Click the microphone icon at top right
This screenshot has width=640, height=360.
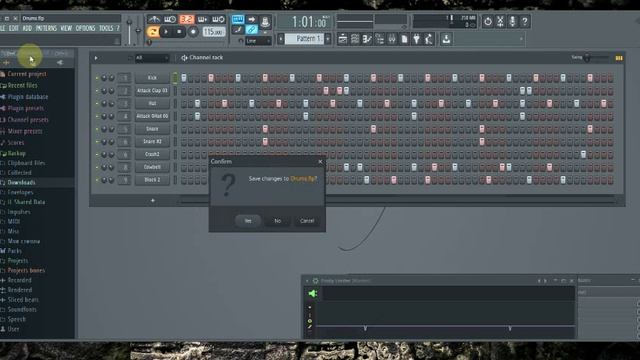tap(512, 21)
